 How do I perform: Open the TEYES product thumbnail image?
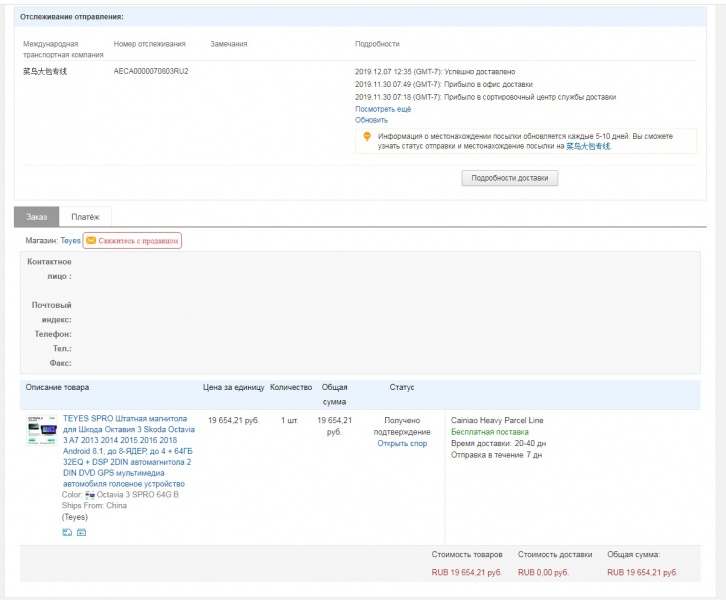coord(42,428)
